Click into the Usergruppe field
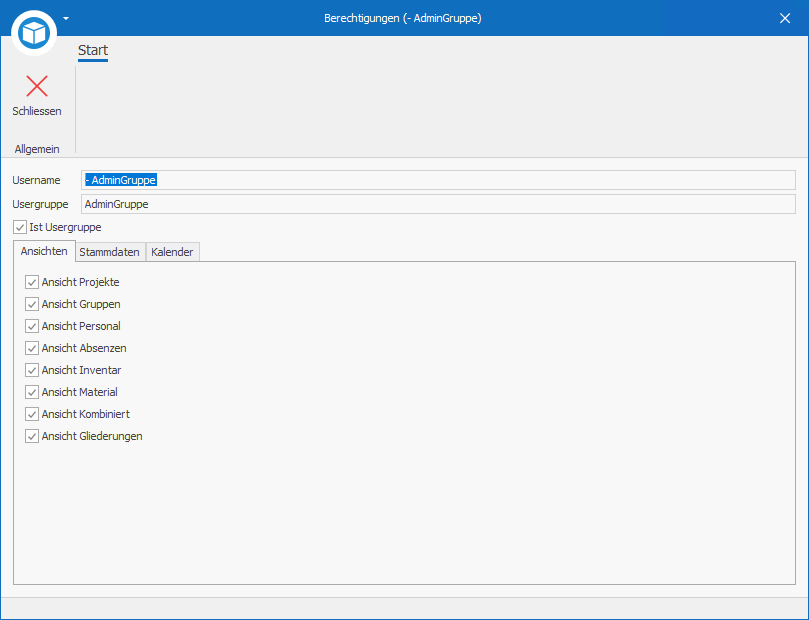 pos(438,204)
